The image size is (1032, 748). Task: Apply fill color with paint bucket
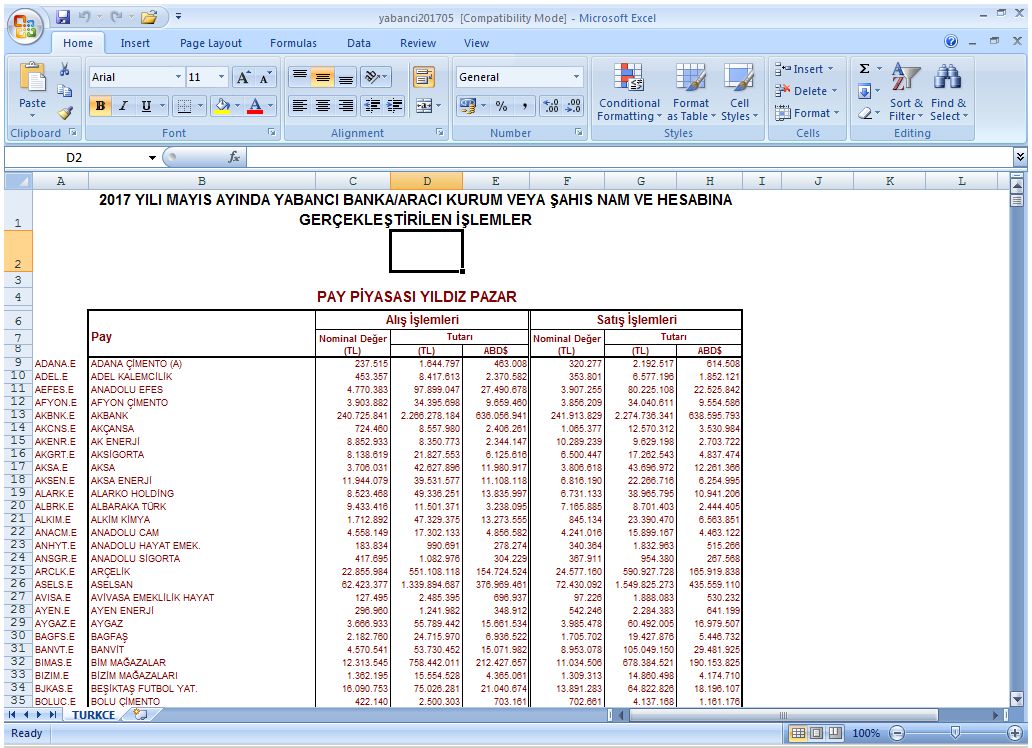tap(223, 105)
